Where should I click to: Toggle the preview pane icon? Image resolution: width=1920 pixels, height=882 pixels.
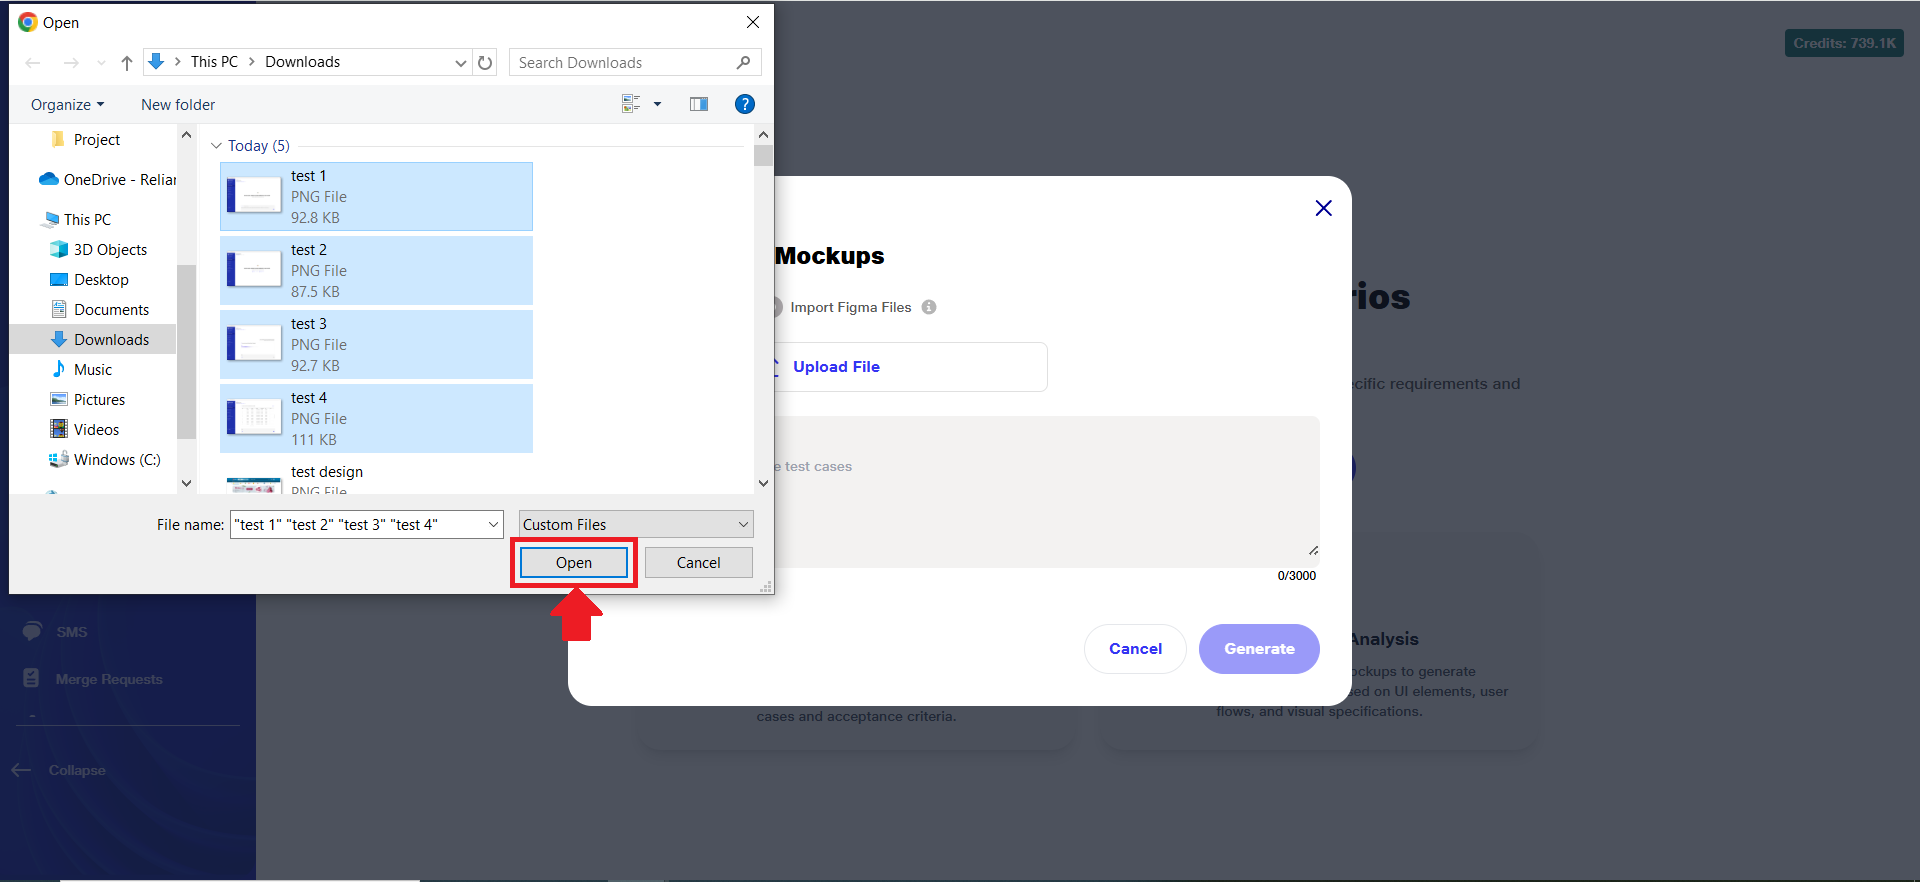pos(699,104)
